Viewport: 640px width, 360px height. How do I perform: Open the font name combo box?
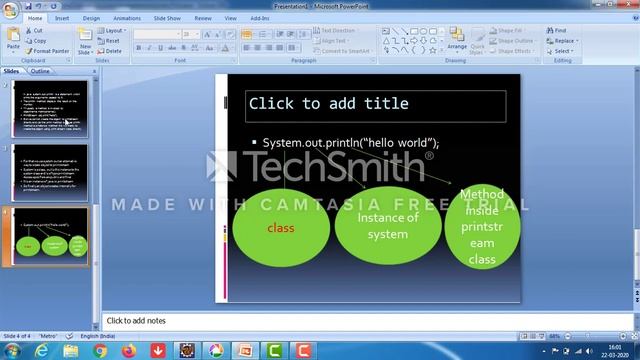coord(157,34)
